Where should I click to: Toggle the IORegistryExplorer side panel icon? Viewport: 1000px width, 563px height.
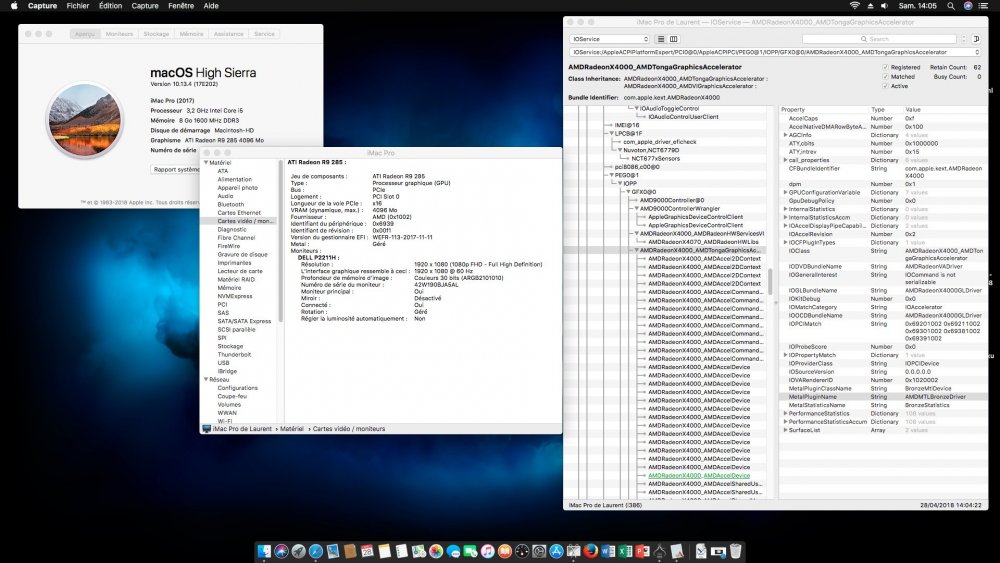tap(976, 39)
